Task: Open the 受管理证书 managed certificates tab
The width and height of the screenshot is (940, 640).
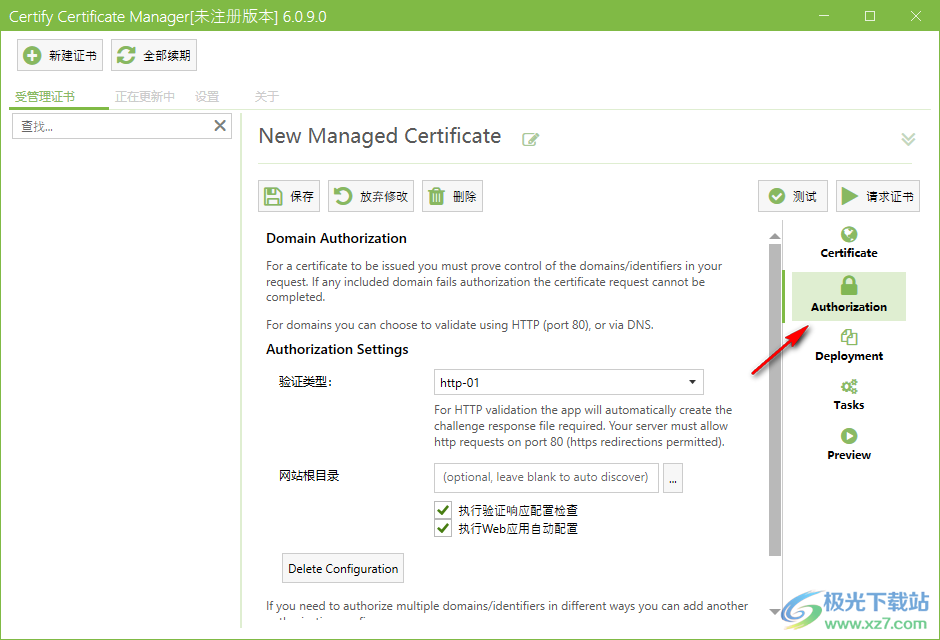Action: (x=45, y=96)
